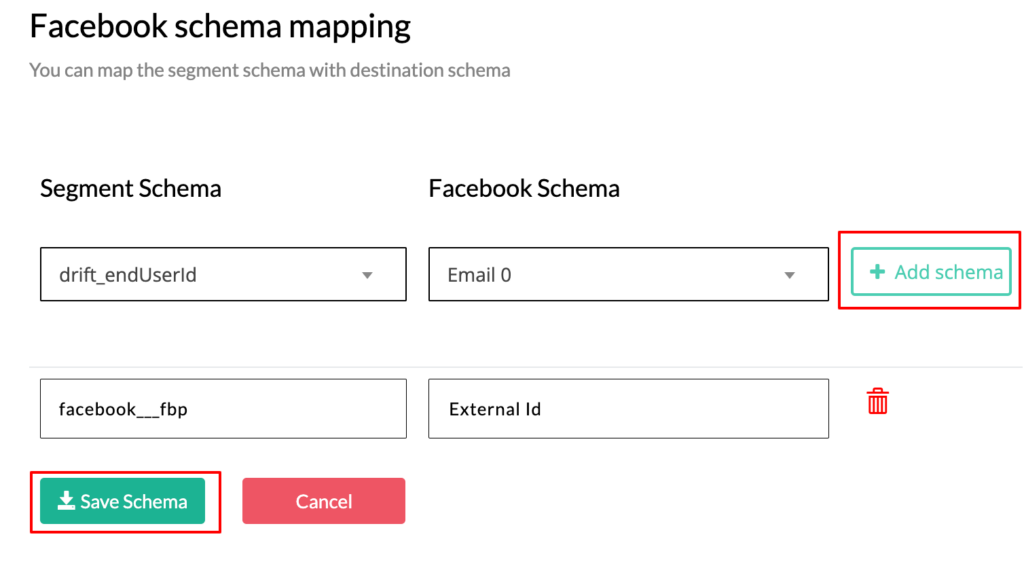Click the External Id field

tap(628, 408)
